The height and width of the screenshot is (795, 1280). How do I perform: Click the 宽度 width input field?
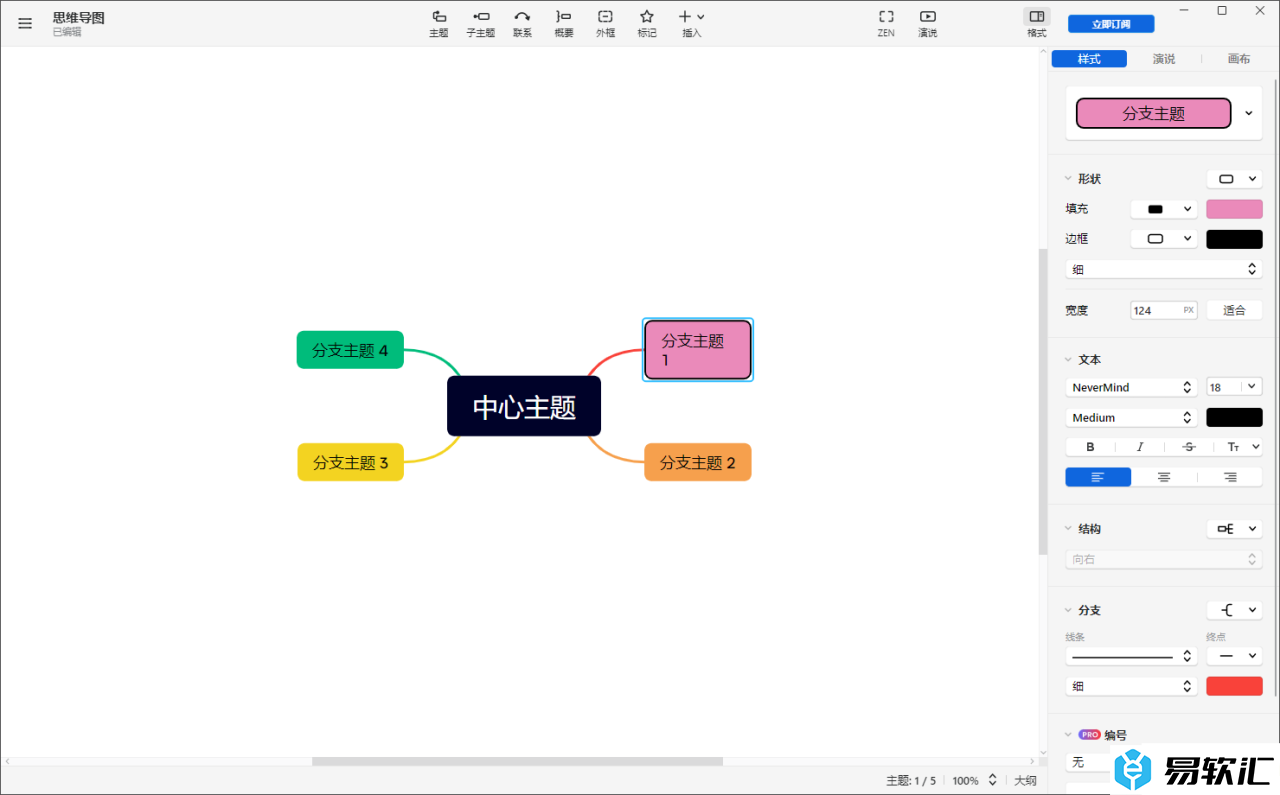coord(1164,310)
